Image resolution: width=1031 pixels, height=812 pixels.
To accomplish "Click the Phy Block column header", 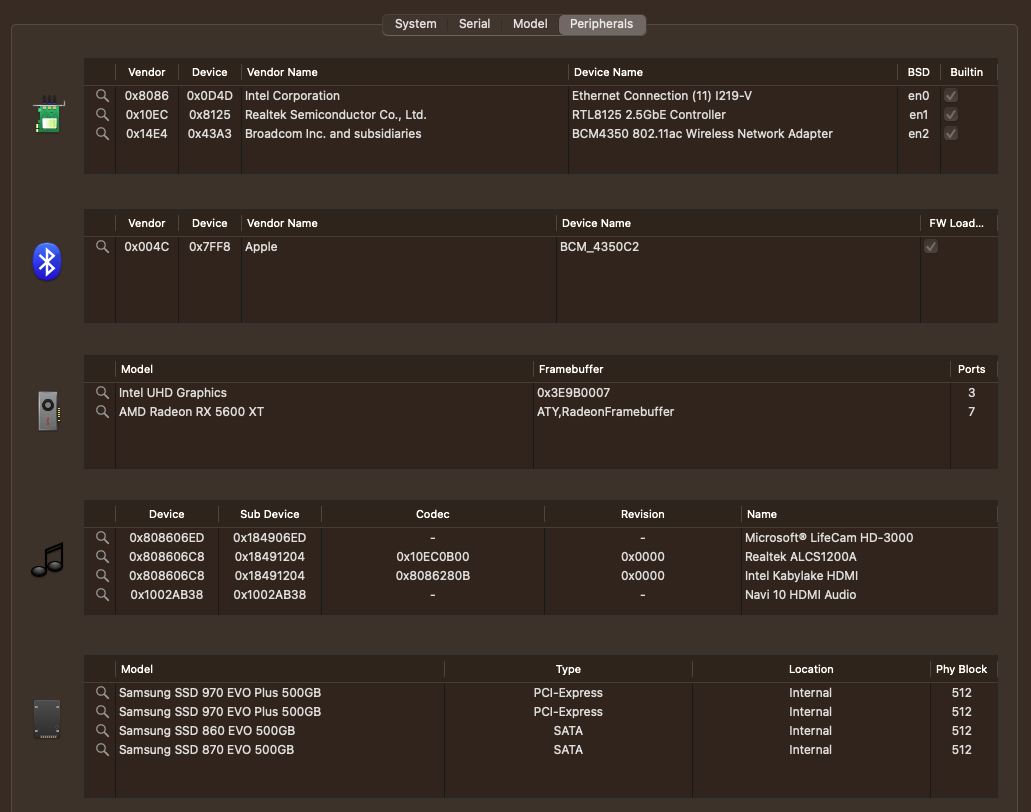I will pyautogui.click(x=961, y=669).
